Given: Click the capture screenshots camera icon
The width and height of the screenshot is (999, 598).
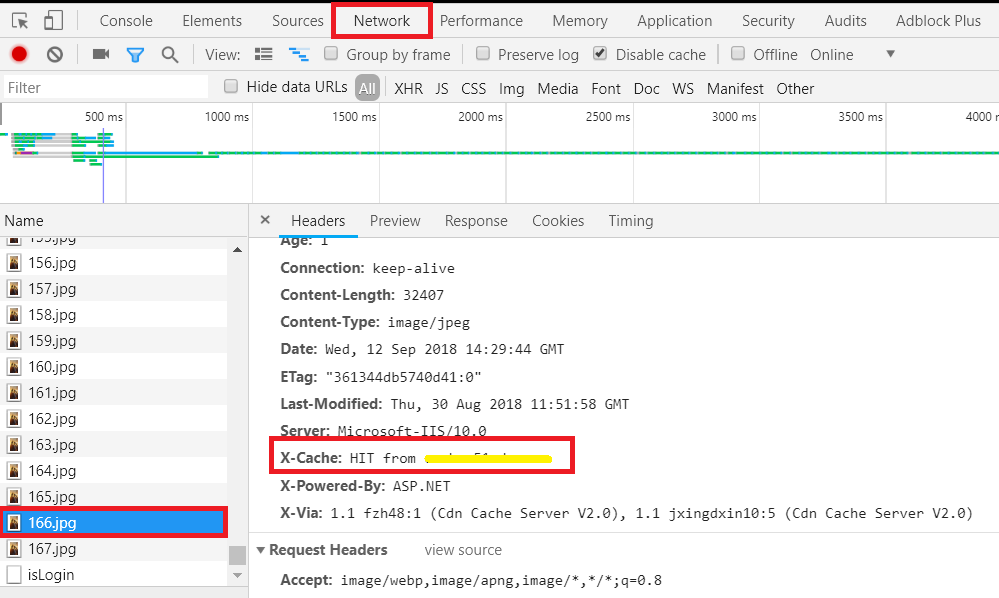Looking at the screenshot, I should [100, 55].
